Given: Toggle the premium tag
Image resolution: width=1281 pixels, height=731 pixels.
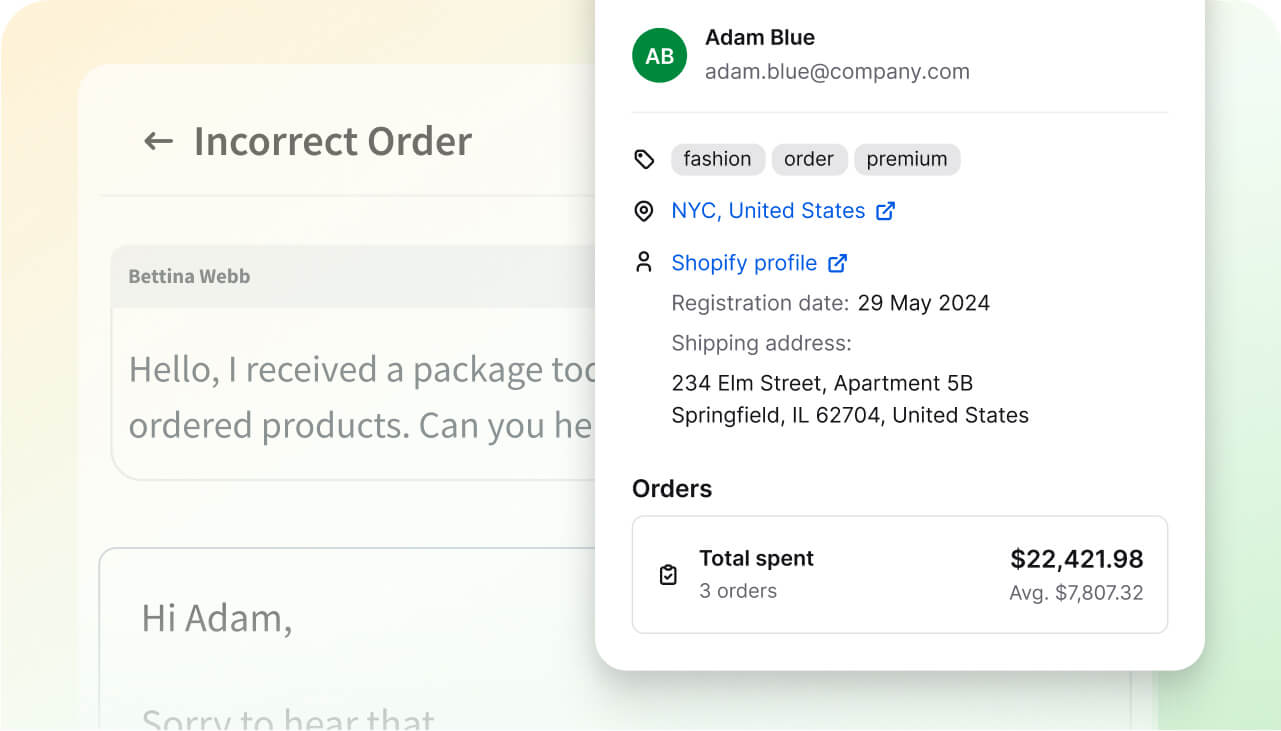Looking at the screenshot, I should tap(907, 158).
